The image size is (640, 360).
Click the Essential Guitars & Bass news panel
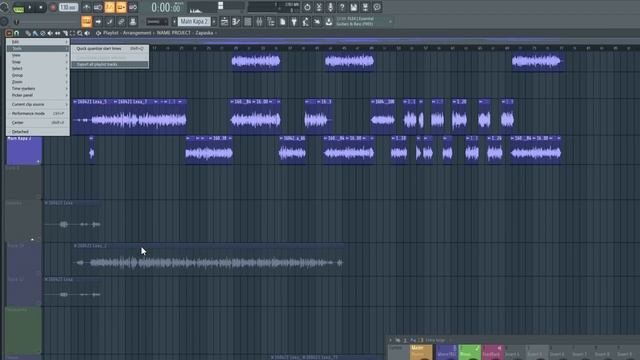click(x=363, y=22)
